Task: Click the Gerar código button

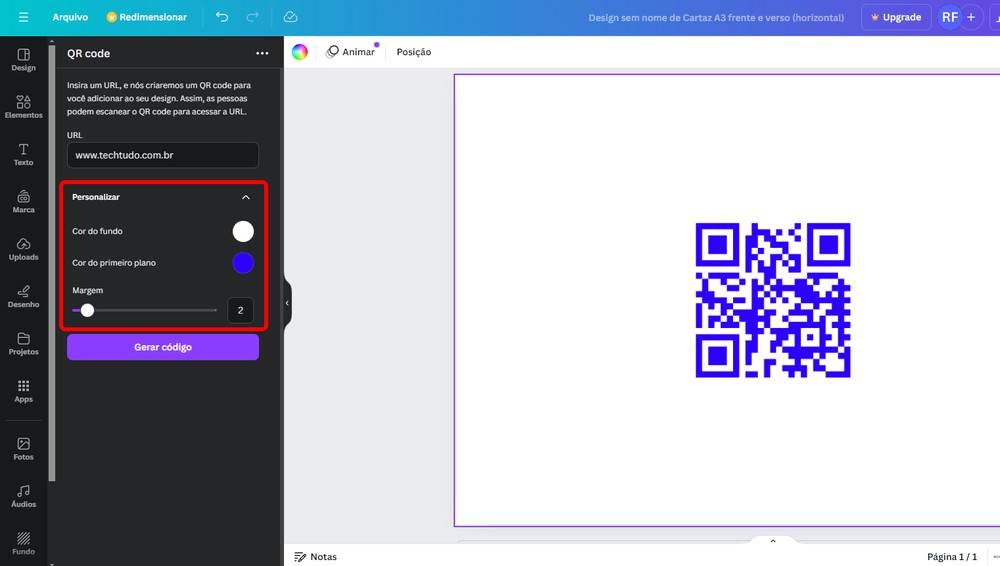Action: tap(163, 347)
